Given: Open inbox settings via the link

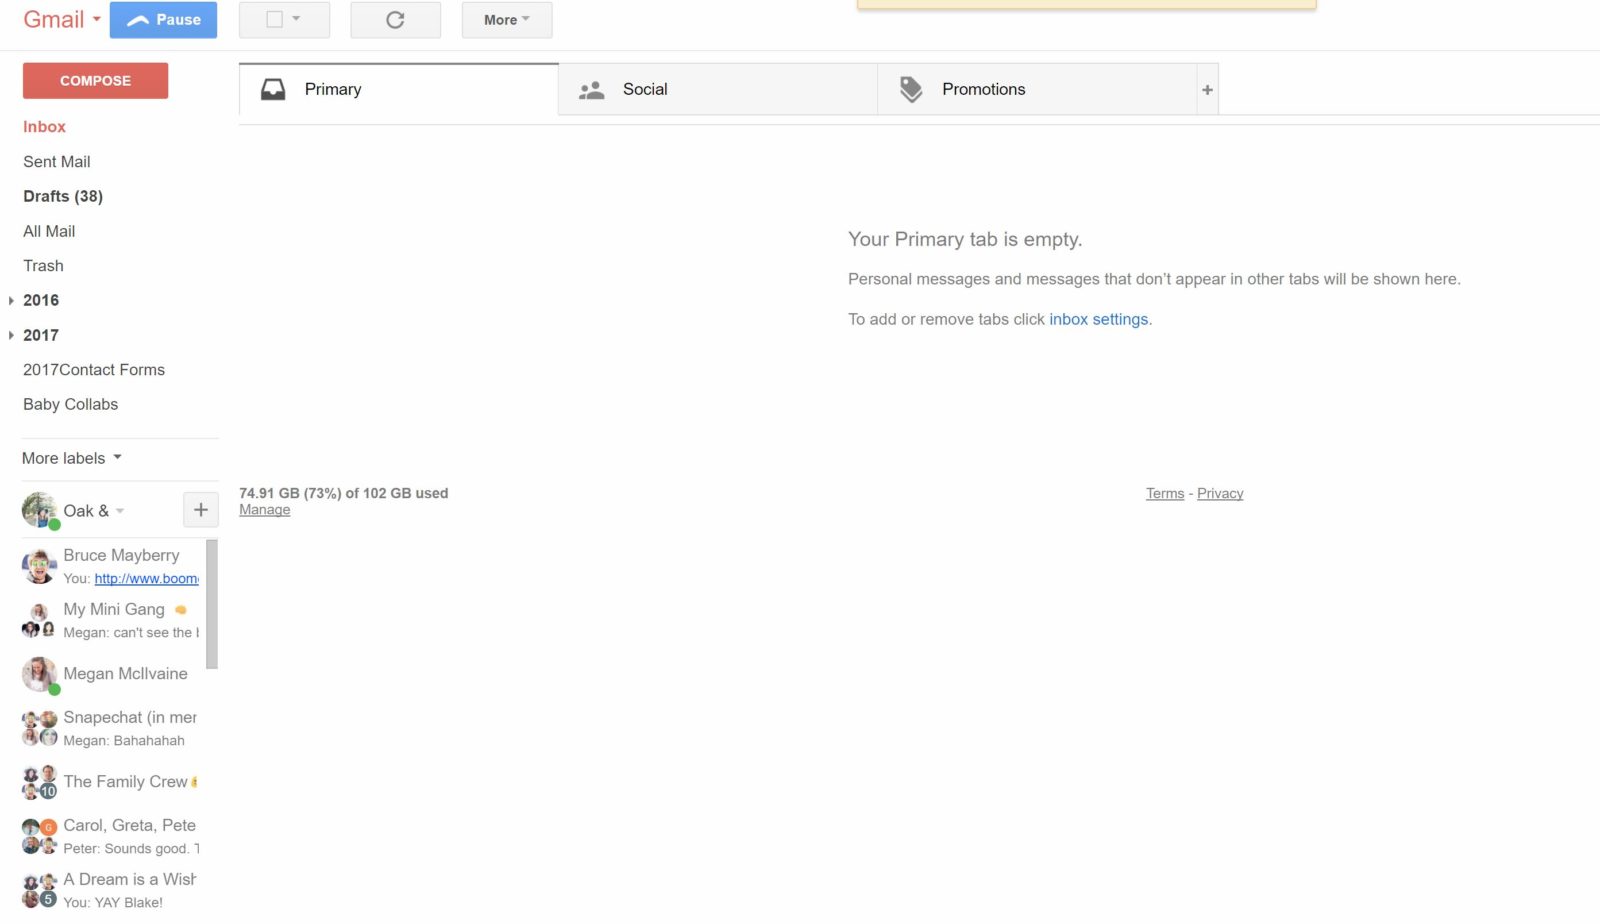Looking at the screenshot, I should click(1098, 319).
